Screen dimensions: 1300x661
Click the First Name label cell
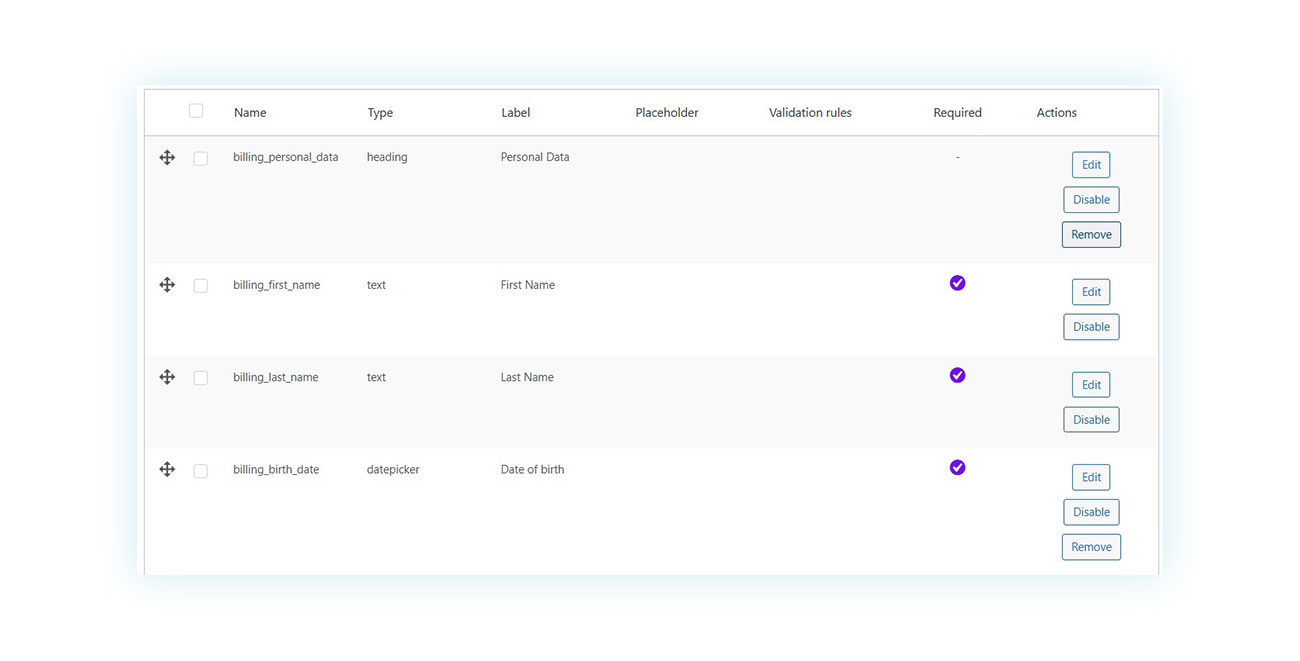[528, 285]
